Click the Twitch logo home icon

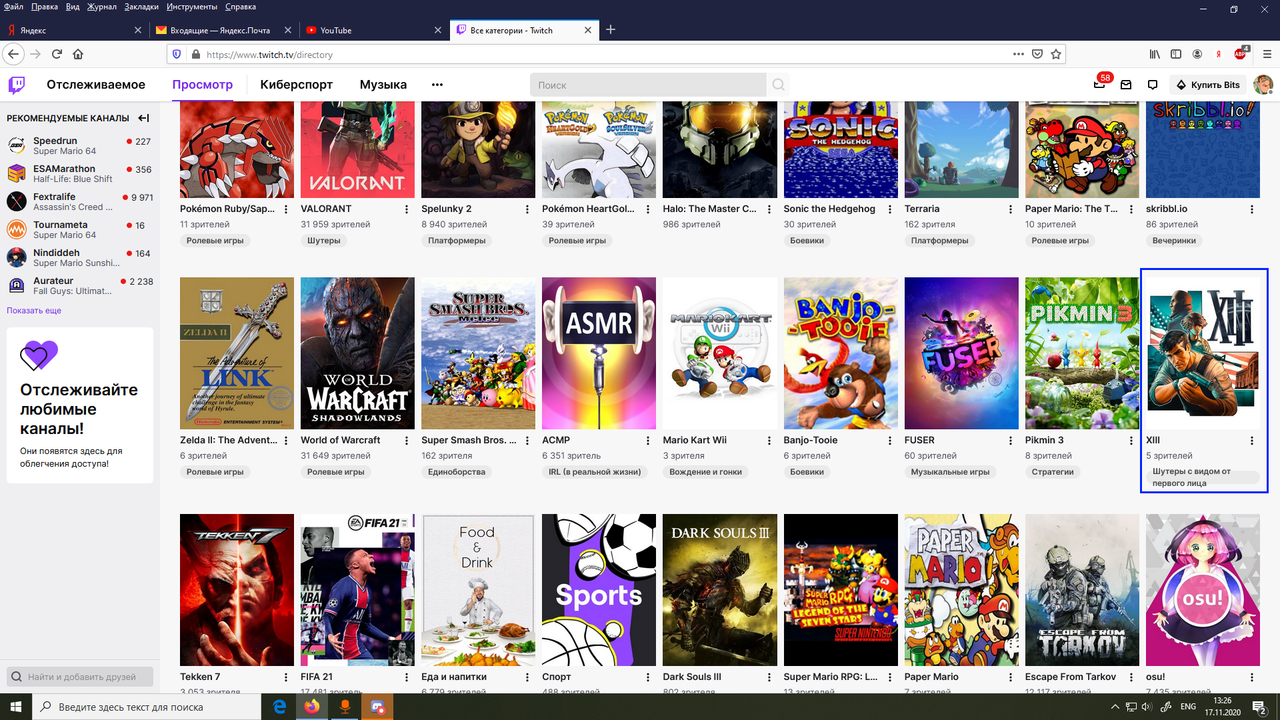coord(17,85)
